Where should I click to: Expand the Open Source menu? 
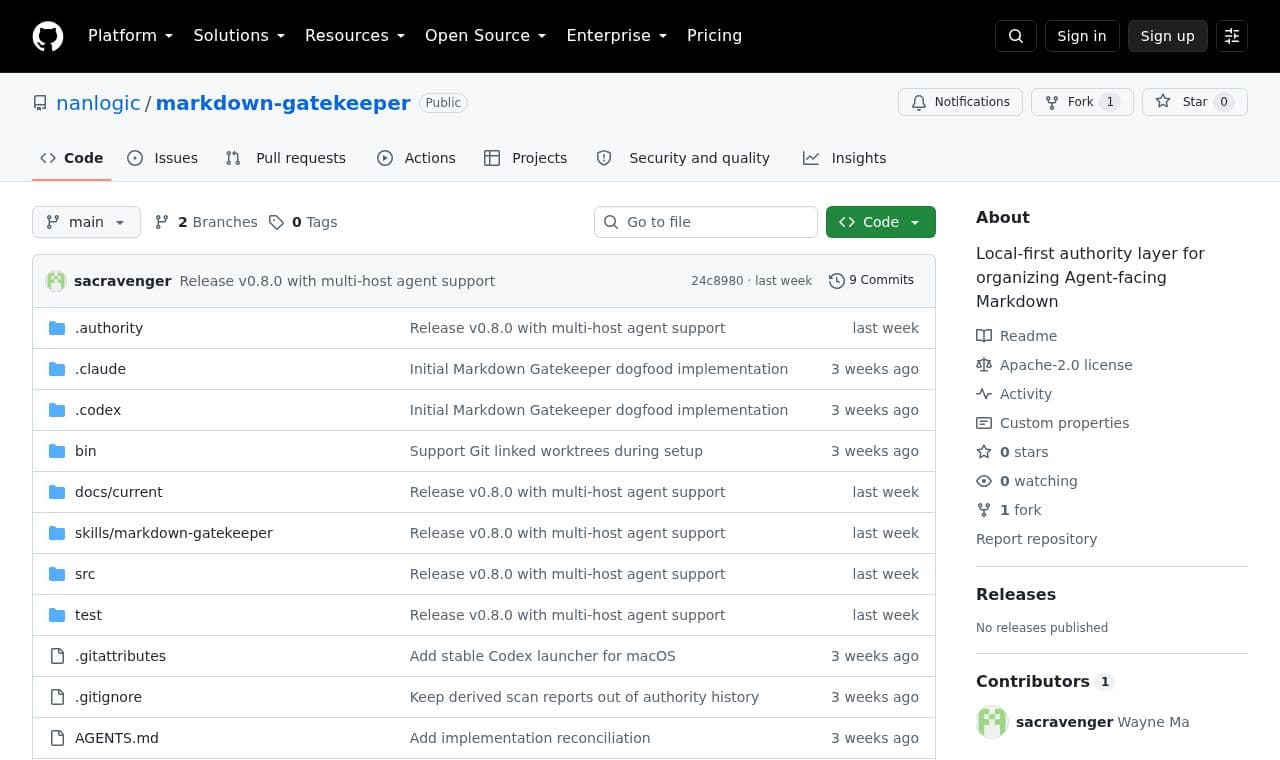pos(486,36)
